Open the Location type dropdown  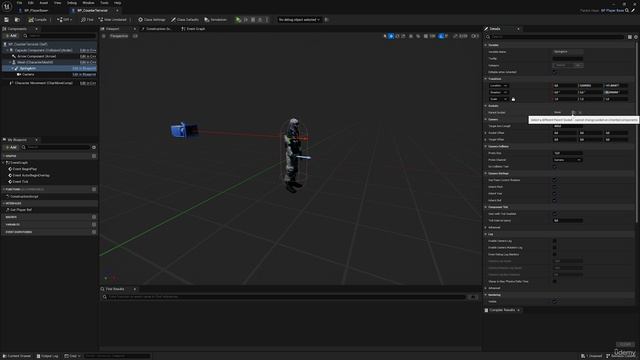(x=498, y=86)
